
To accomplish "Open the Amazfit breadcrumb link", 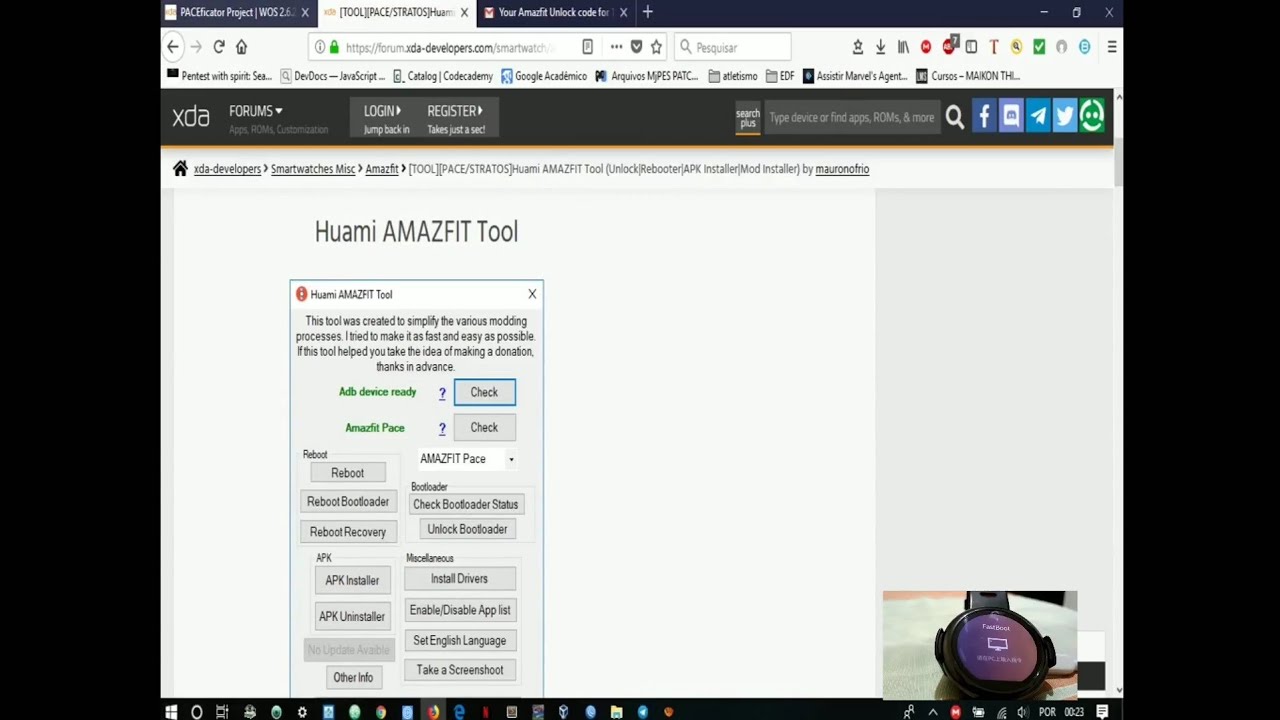I will pos(382,169).
